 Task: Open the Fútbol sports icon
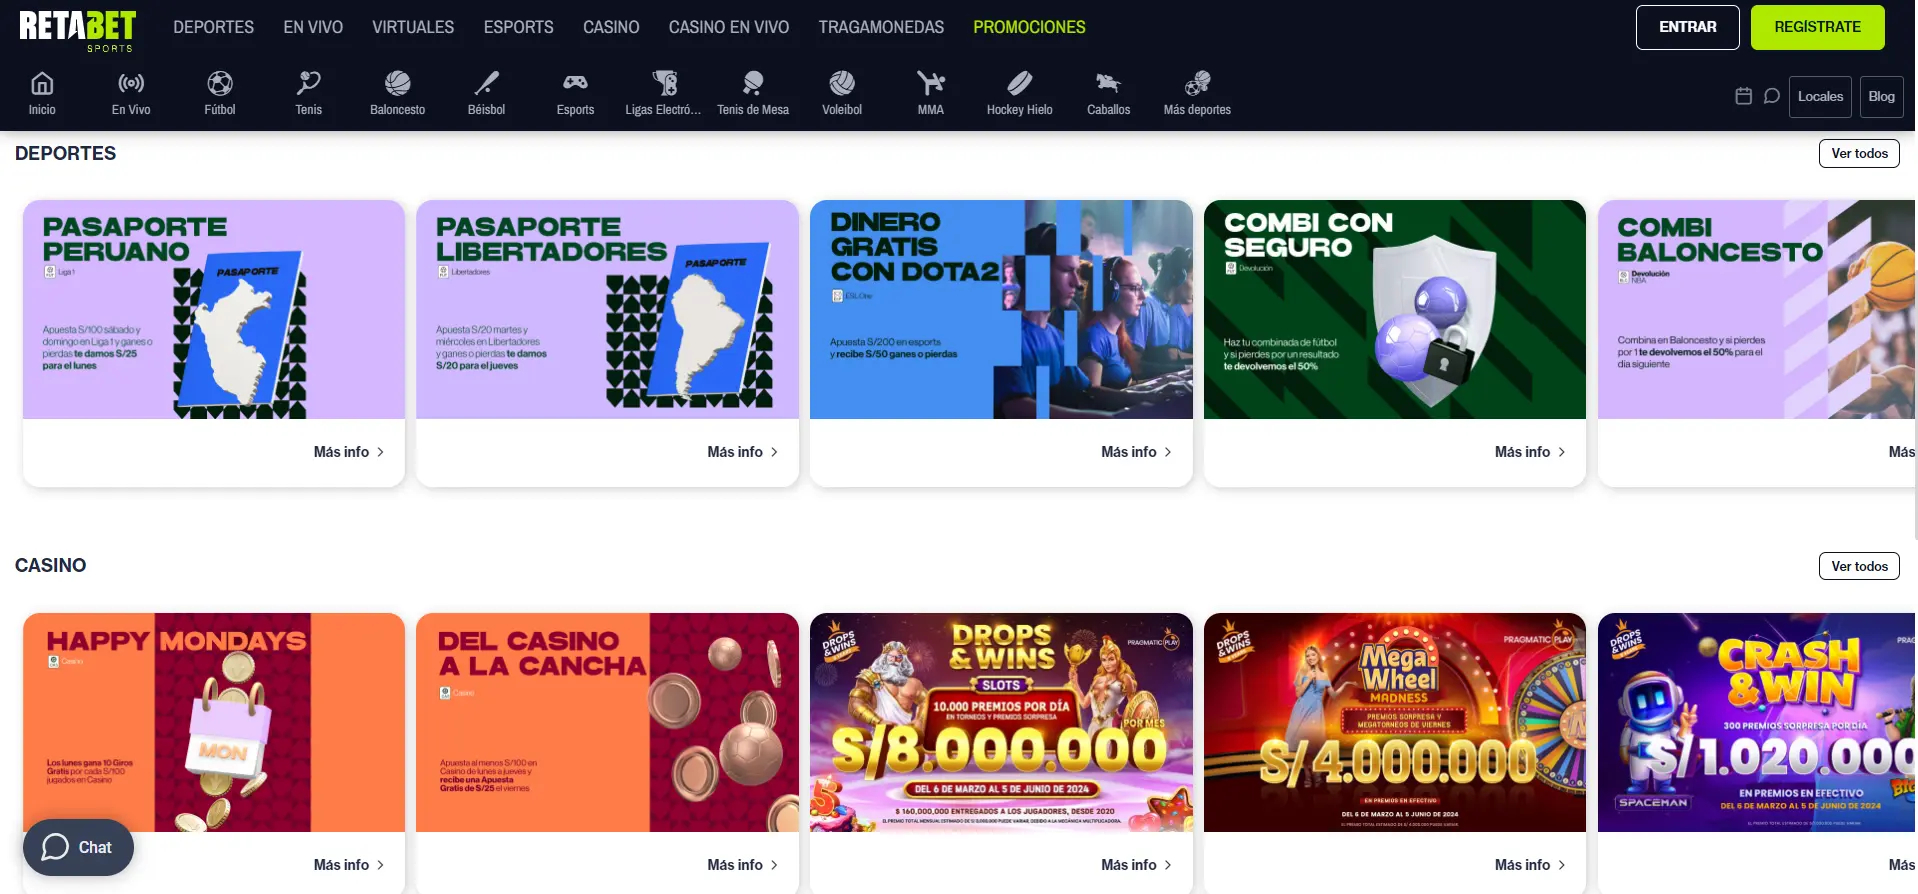click(x=220, y=83)
